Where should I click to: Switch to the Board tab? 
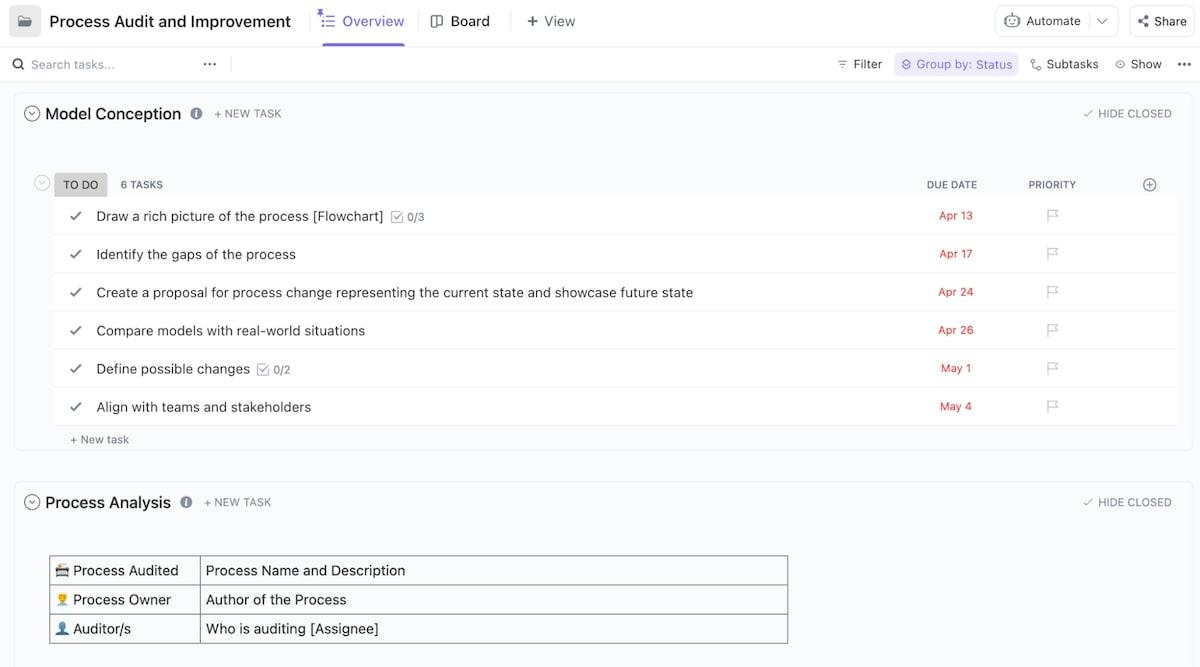pyautogui.click(x=460, y=21)
